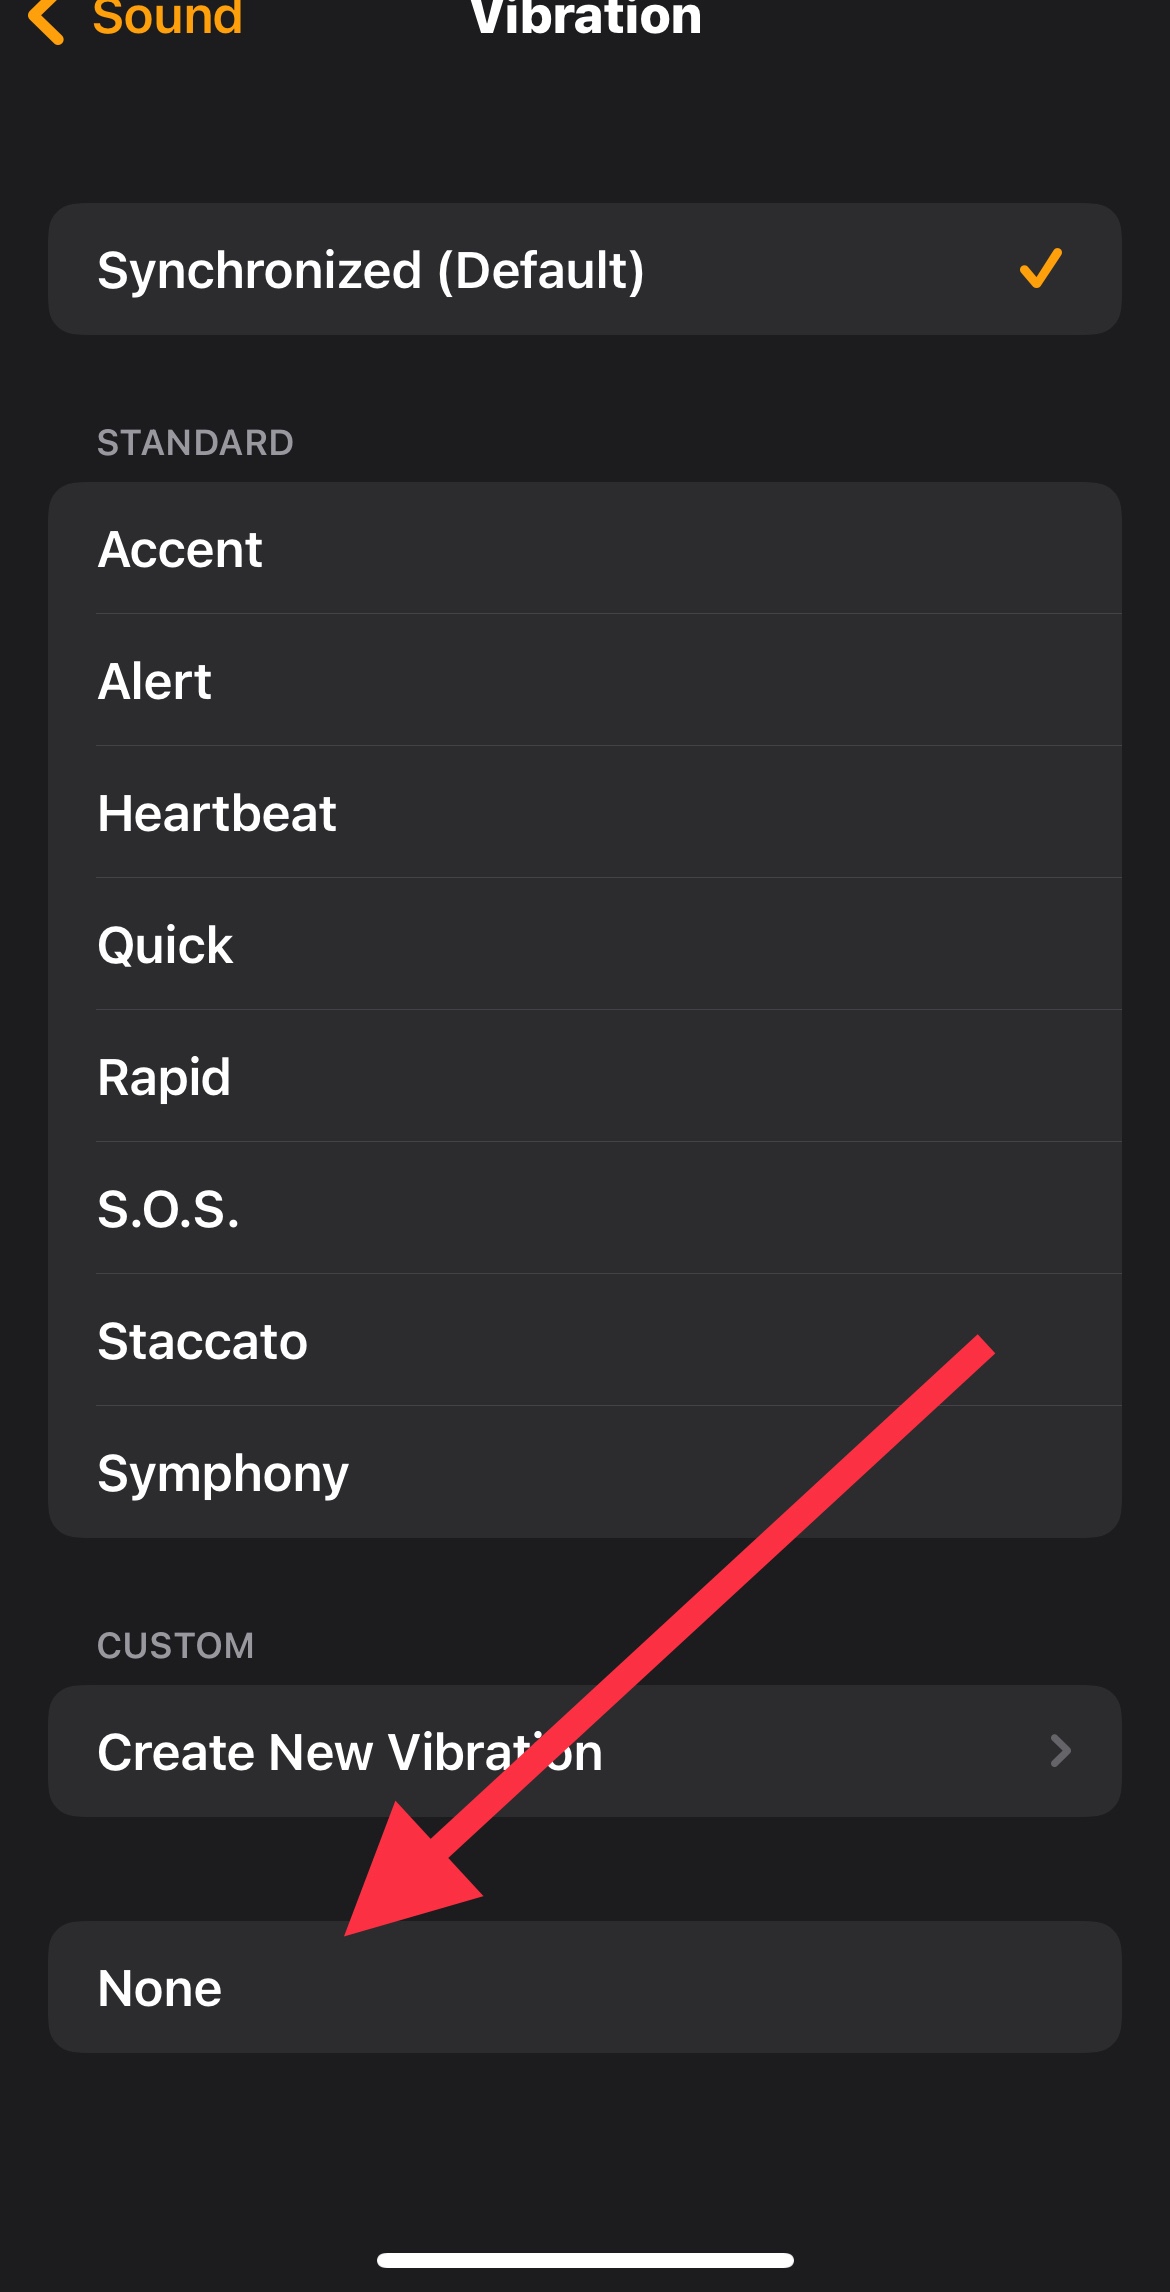Tap the Vibration page title

pos(586,18)
